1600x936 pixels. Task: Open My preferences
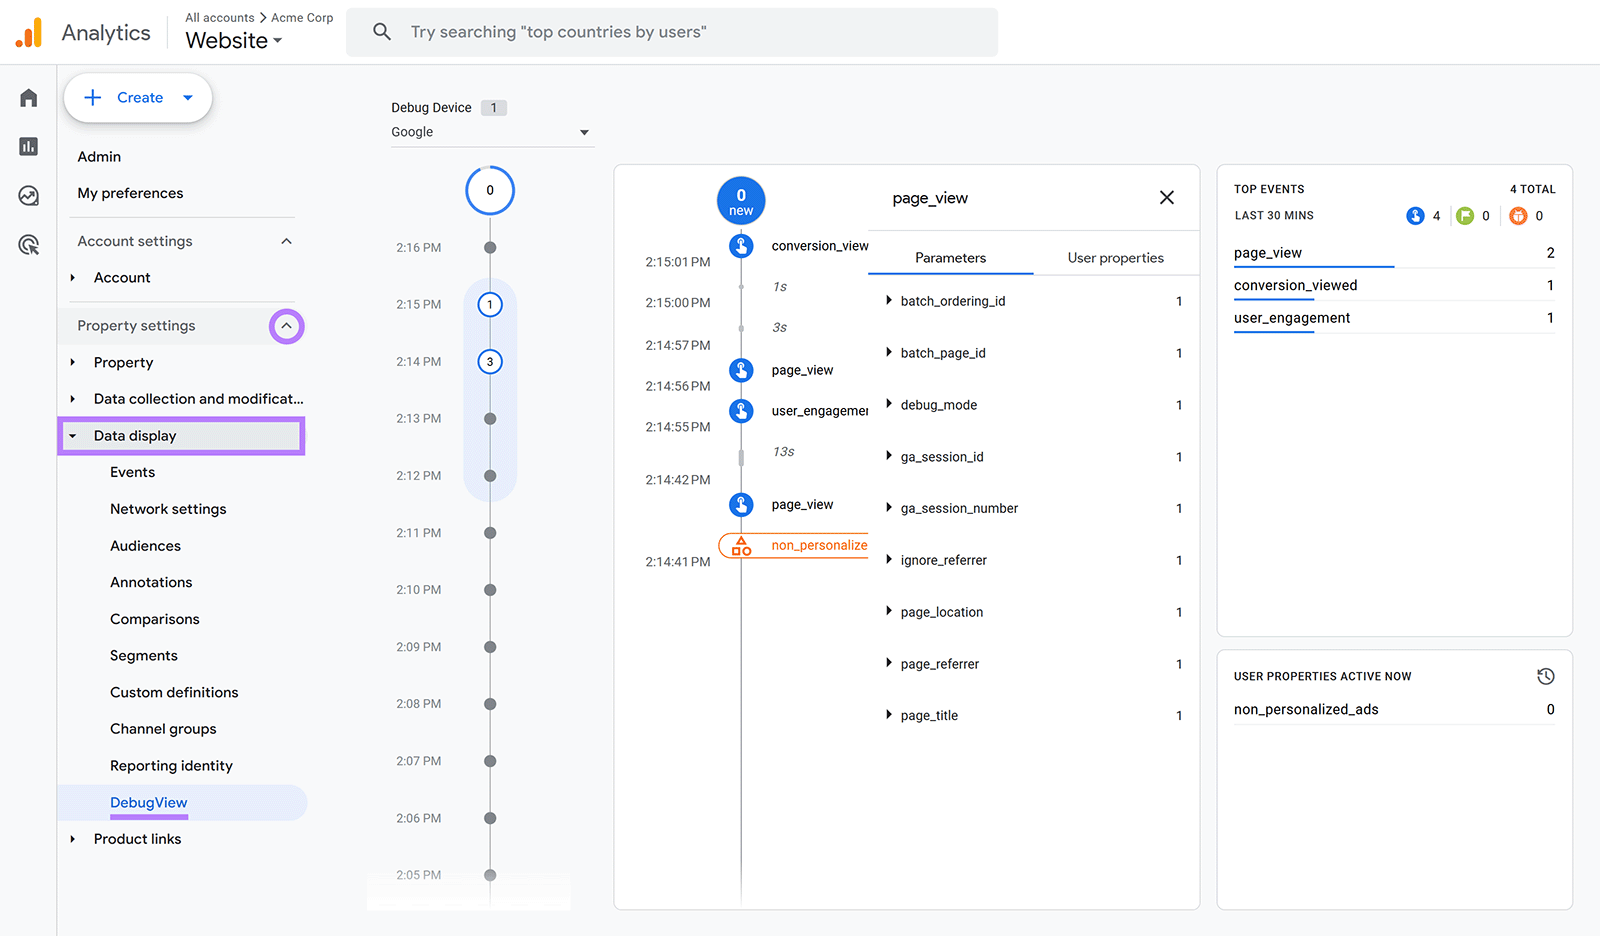click(x=131, y=193)
